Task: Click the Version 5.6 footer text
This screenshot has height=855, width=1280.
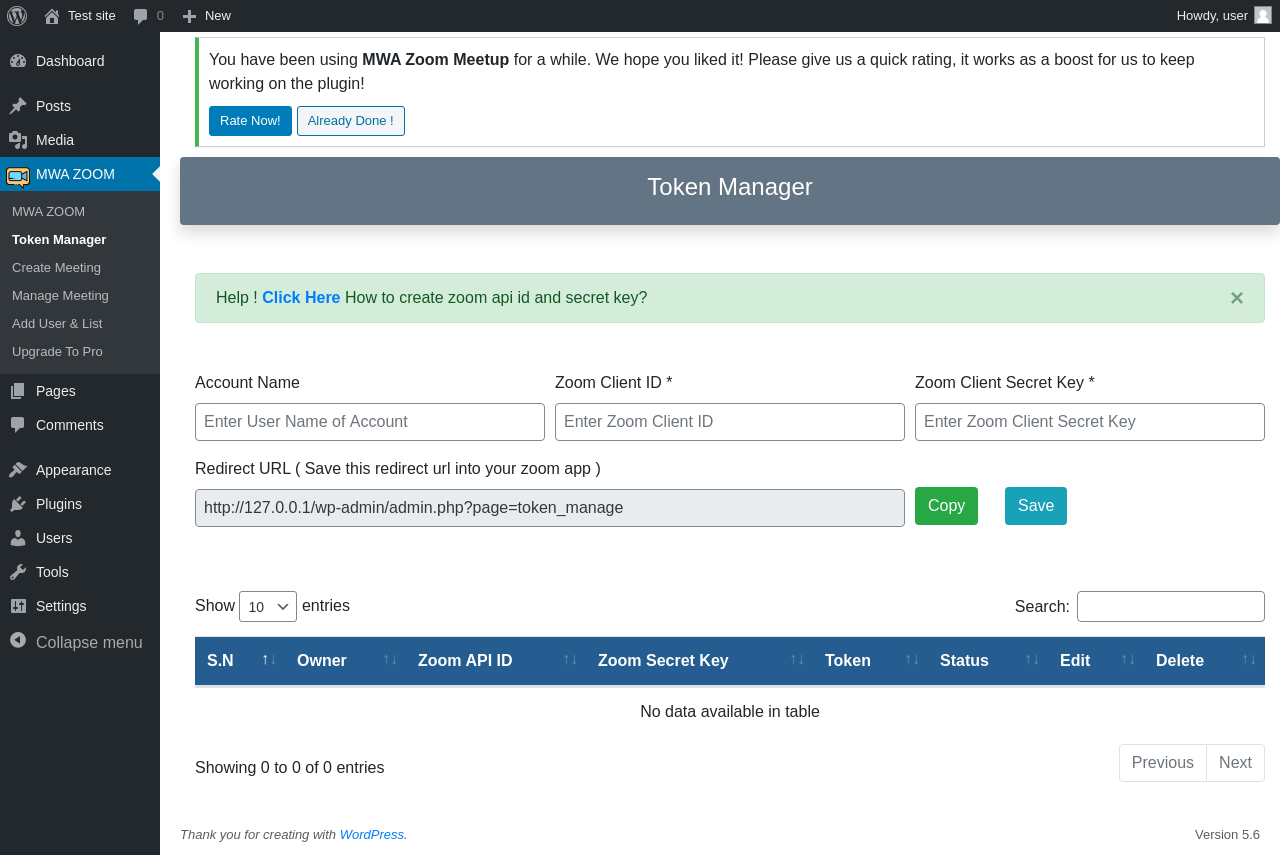Action: [1227, 834]
